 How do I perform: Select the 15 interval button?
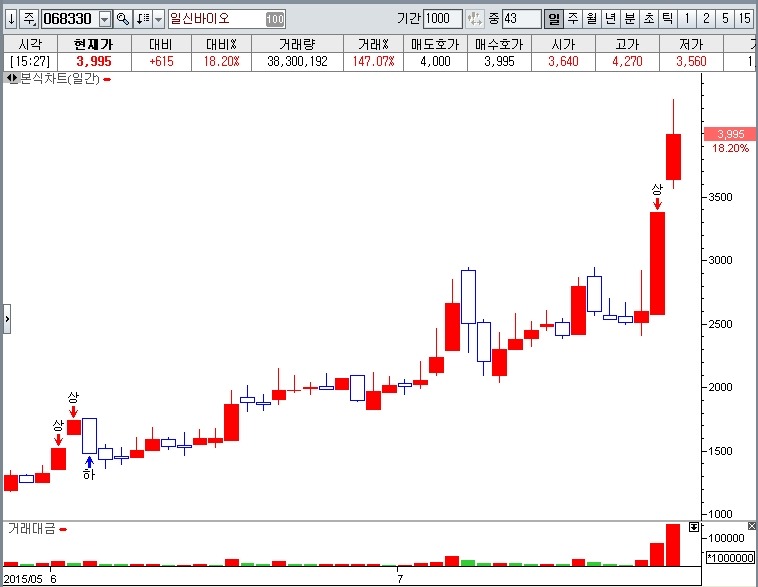click(x=744, y=19)
